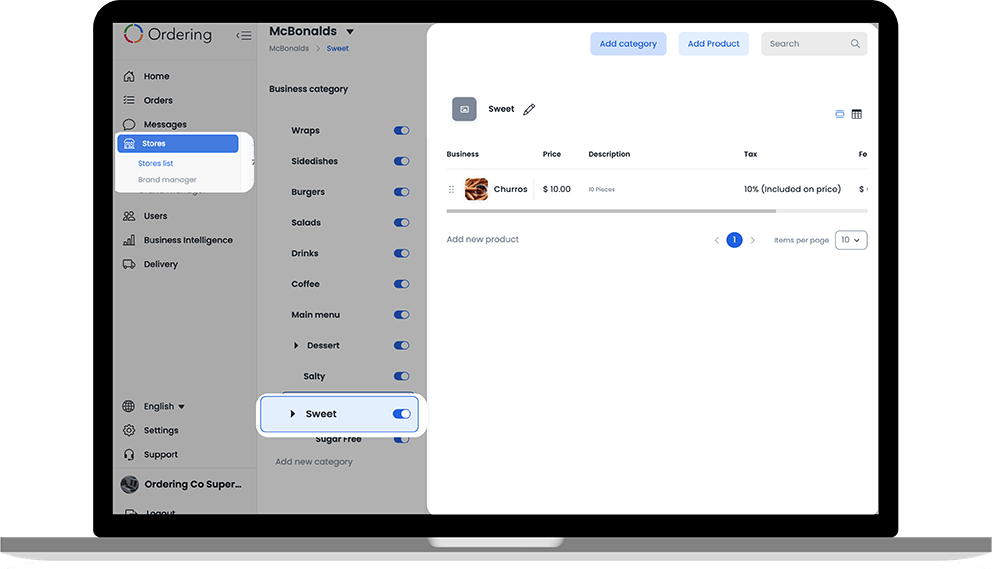
Task: Click the Sweet breadcrumb link
Action: [337, 48]
